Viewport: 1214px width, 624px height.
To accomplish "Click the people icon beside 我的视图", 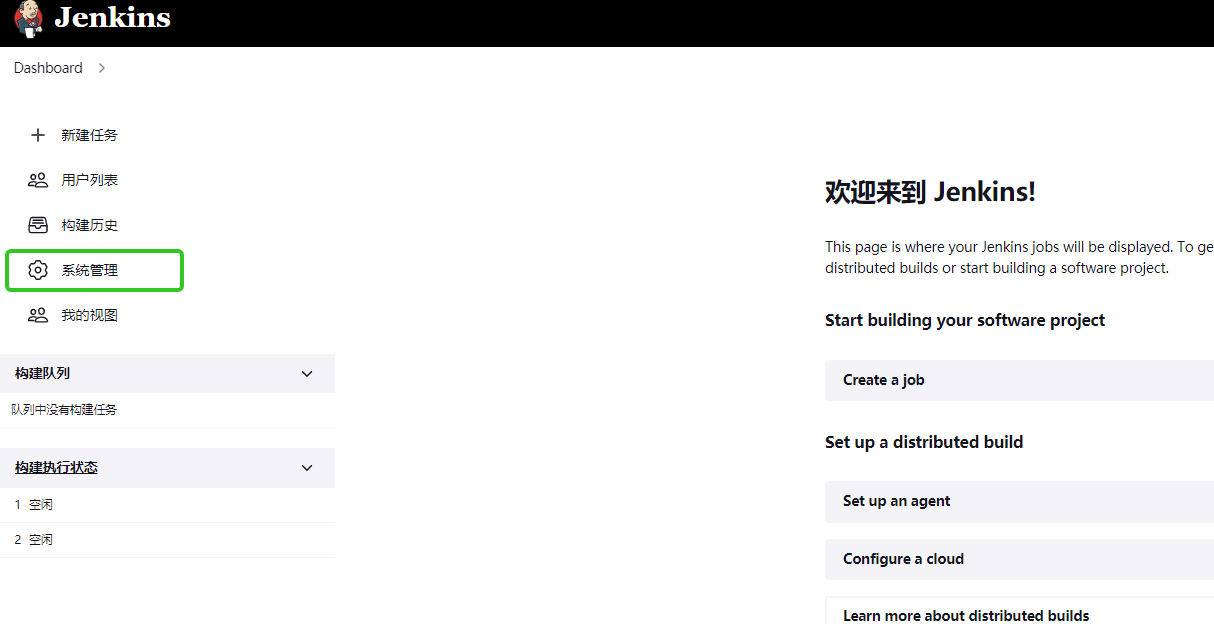I will pyautogui.click(x=38, y=315).
